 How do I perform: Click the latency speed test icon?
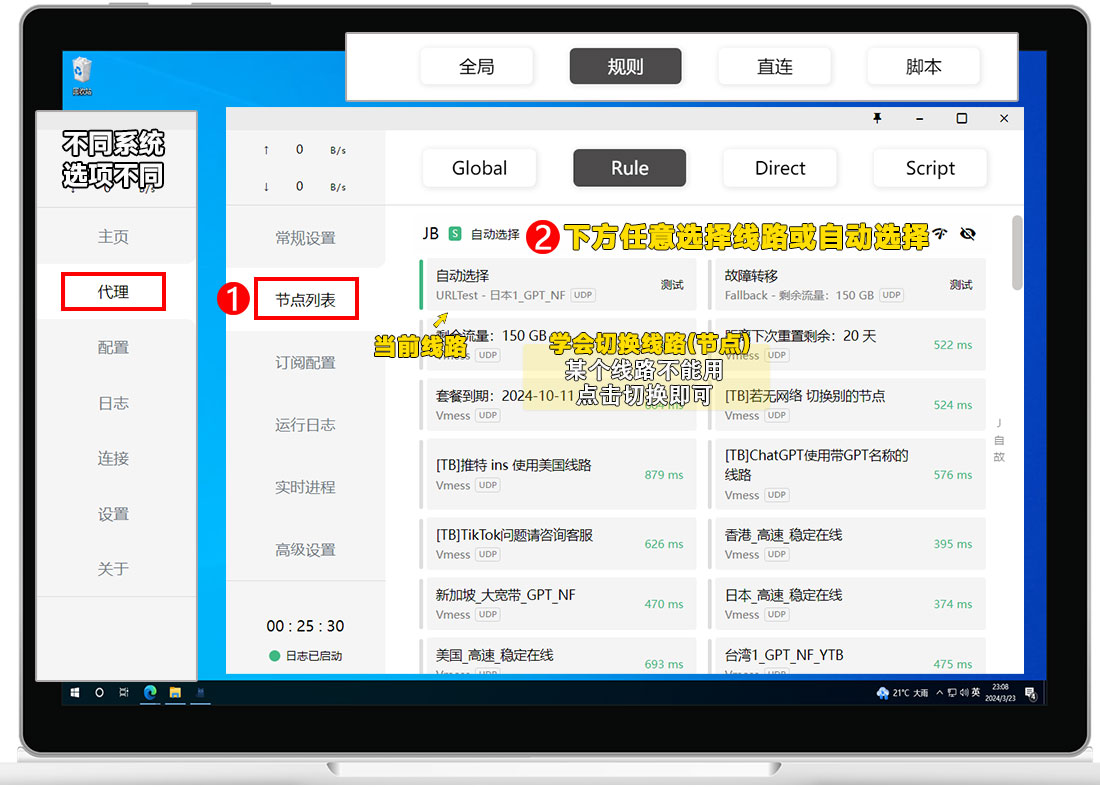940,234
